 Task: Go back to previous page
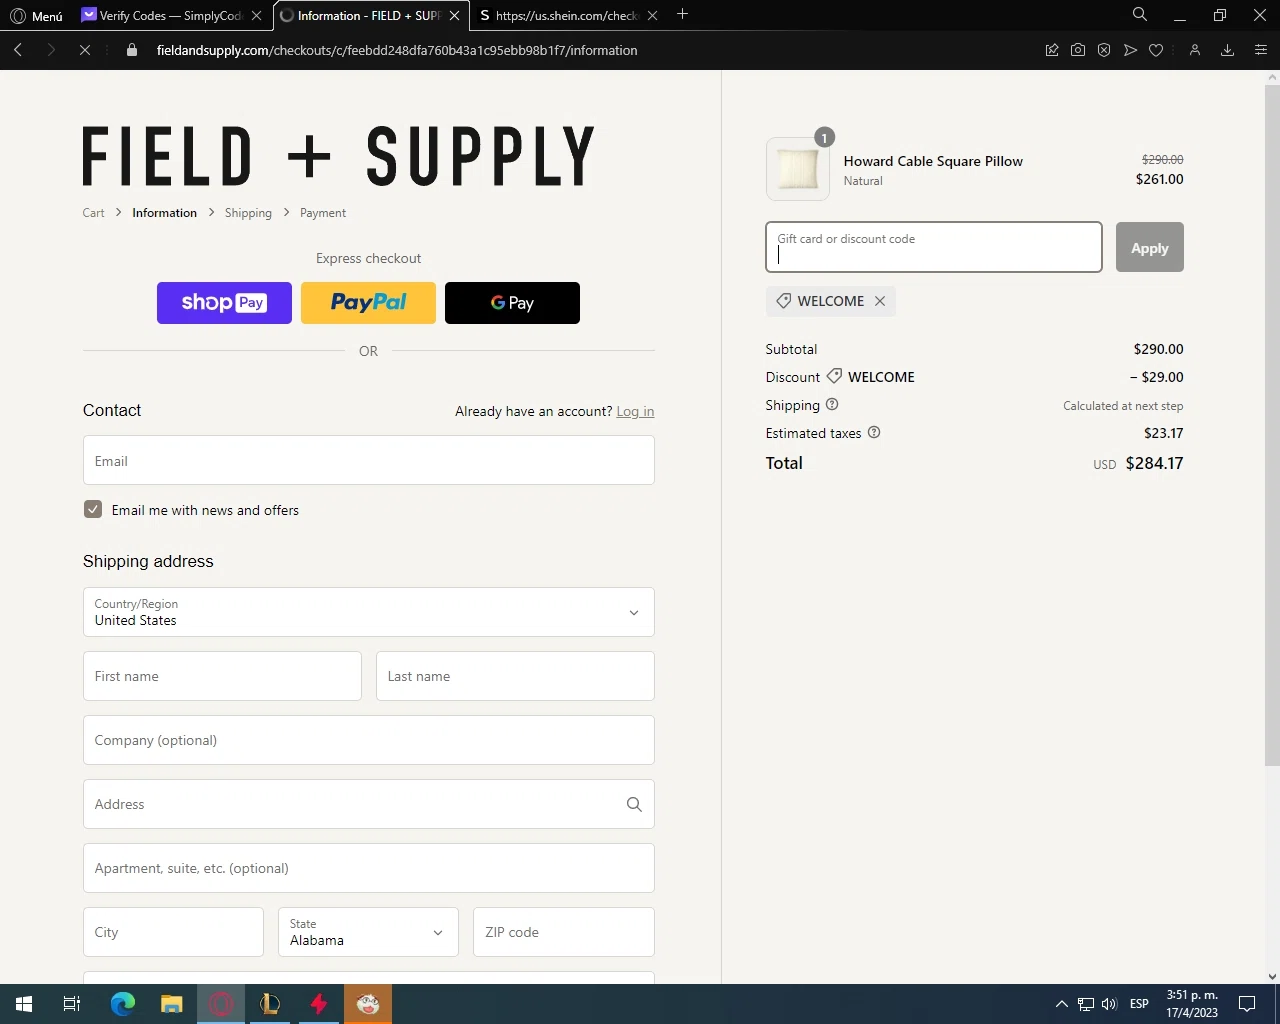click(18, 50)
